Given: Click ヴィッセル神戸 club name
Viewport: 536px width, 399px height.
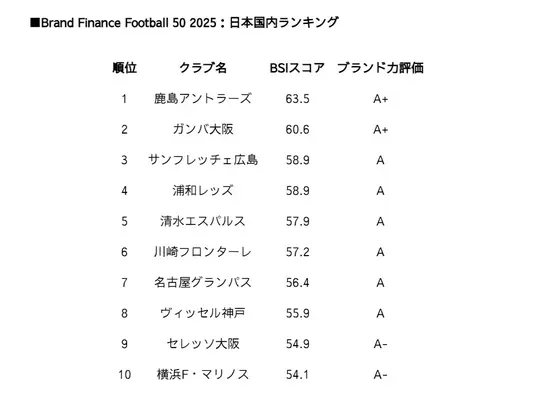Looking at the screenshot, I should (x=203, y=313).
